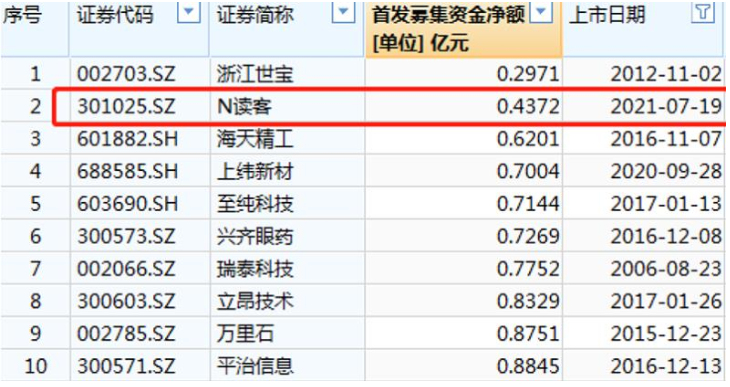Select the 序号 column header
The height and width of the screenshot is (387, 730).
point(23,14)
